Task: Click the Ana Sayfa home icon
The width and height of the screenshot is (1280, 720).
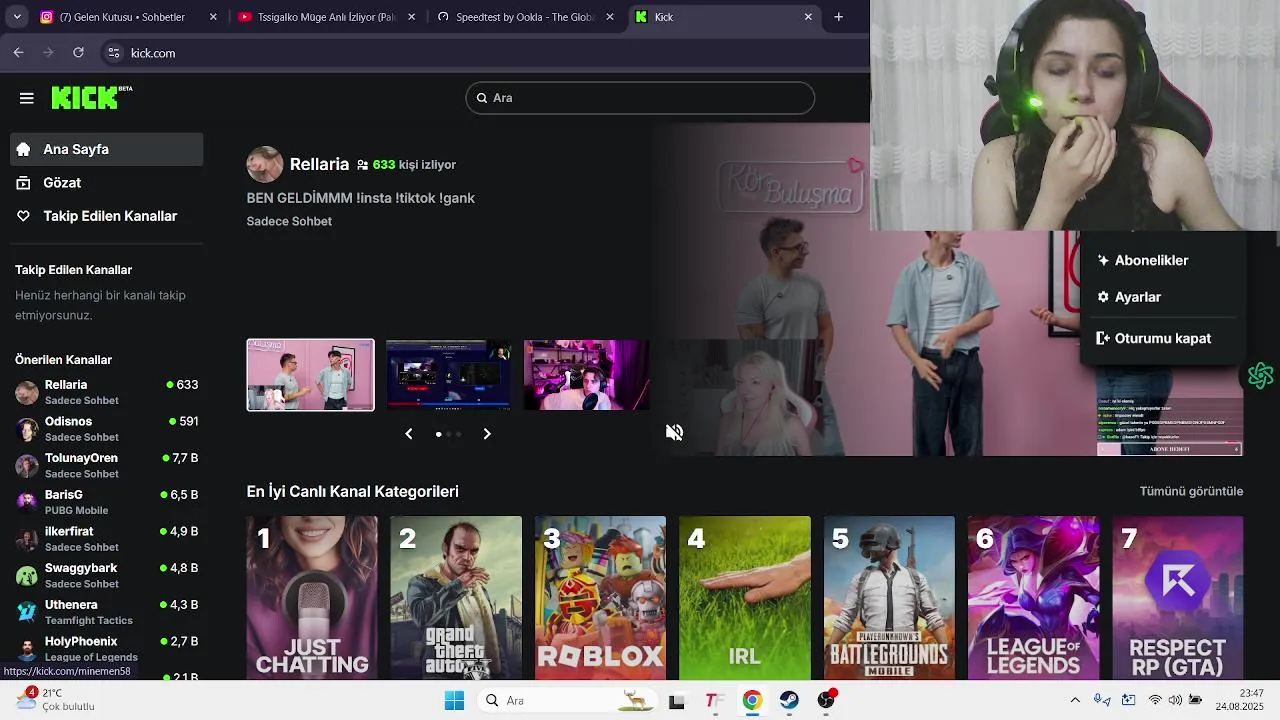Action: [23, 149]
